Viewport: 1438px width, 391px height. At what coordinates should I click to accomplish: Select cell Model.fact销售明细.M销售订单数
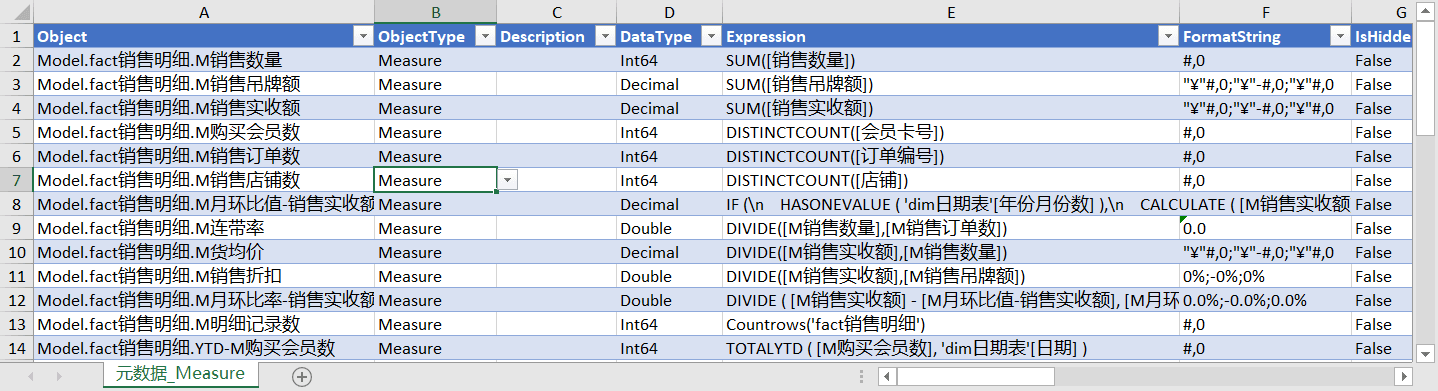[x=204, y=156]
